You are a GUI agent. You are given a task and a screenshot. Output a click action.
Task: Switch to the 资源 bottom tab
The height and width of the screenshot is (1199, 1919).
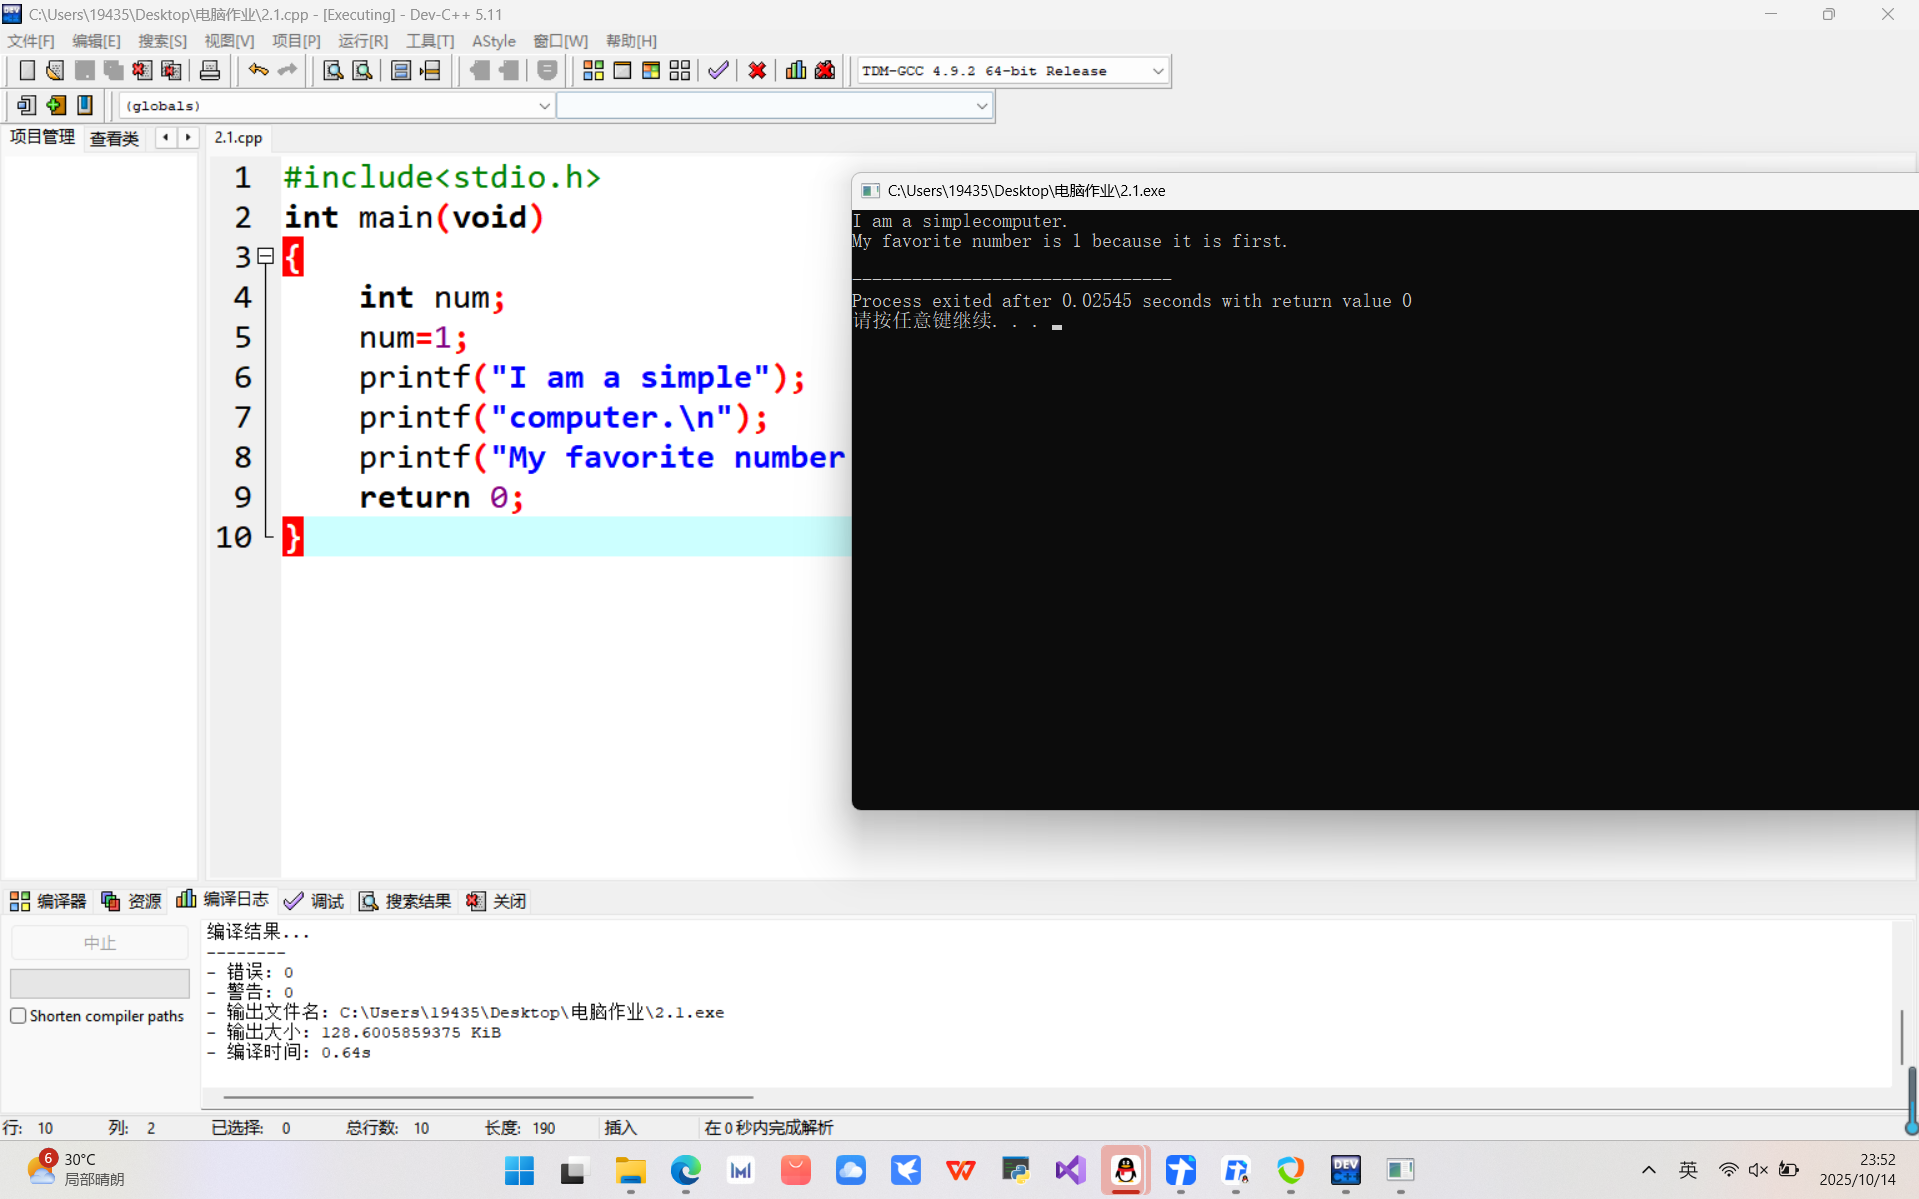(131, 901)
